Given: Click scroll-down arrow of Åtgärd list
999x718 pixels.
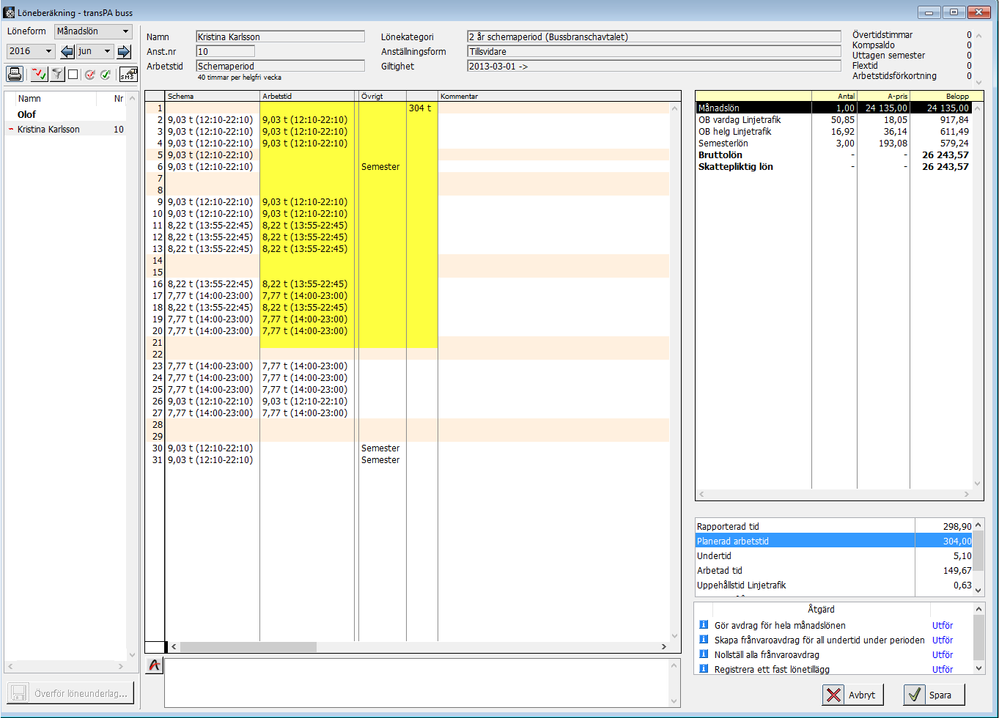Looking at the screenshot, I should (x=979, y=668).
